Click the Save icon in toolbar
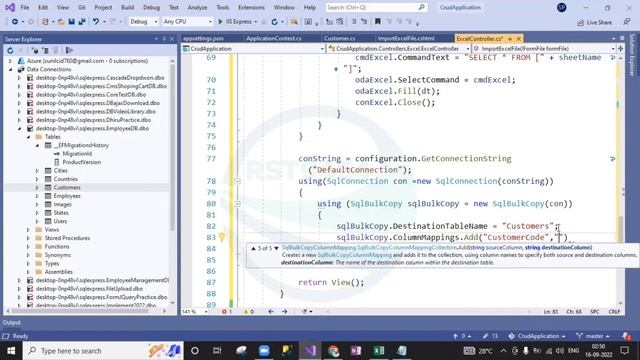The width and height of the screenshot is (640, 360). [71, 22]
